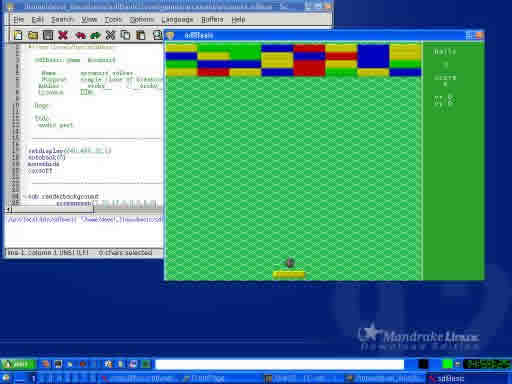Switch to the sdlBasic taskbar entry
Screen dimensions: 512x384
448,379
